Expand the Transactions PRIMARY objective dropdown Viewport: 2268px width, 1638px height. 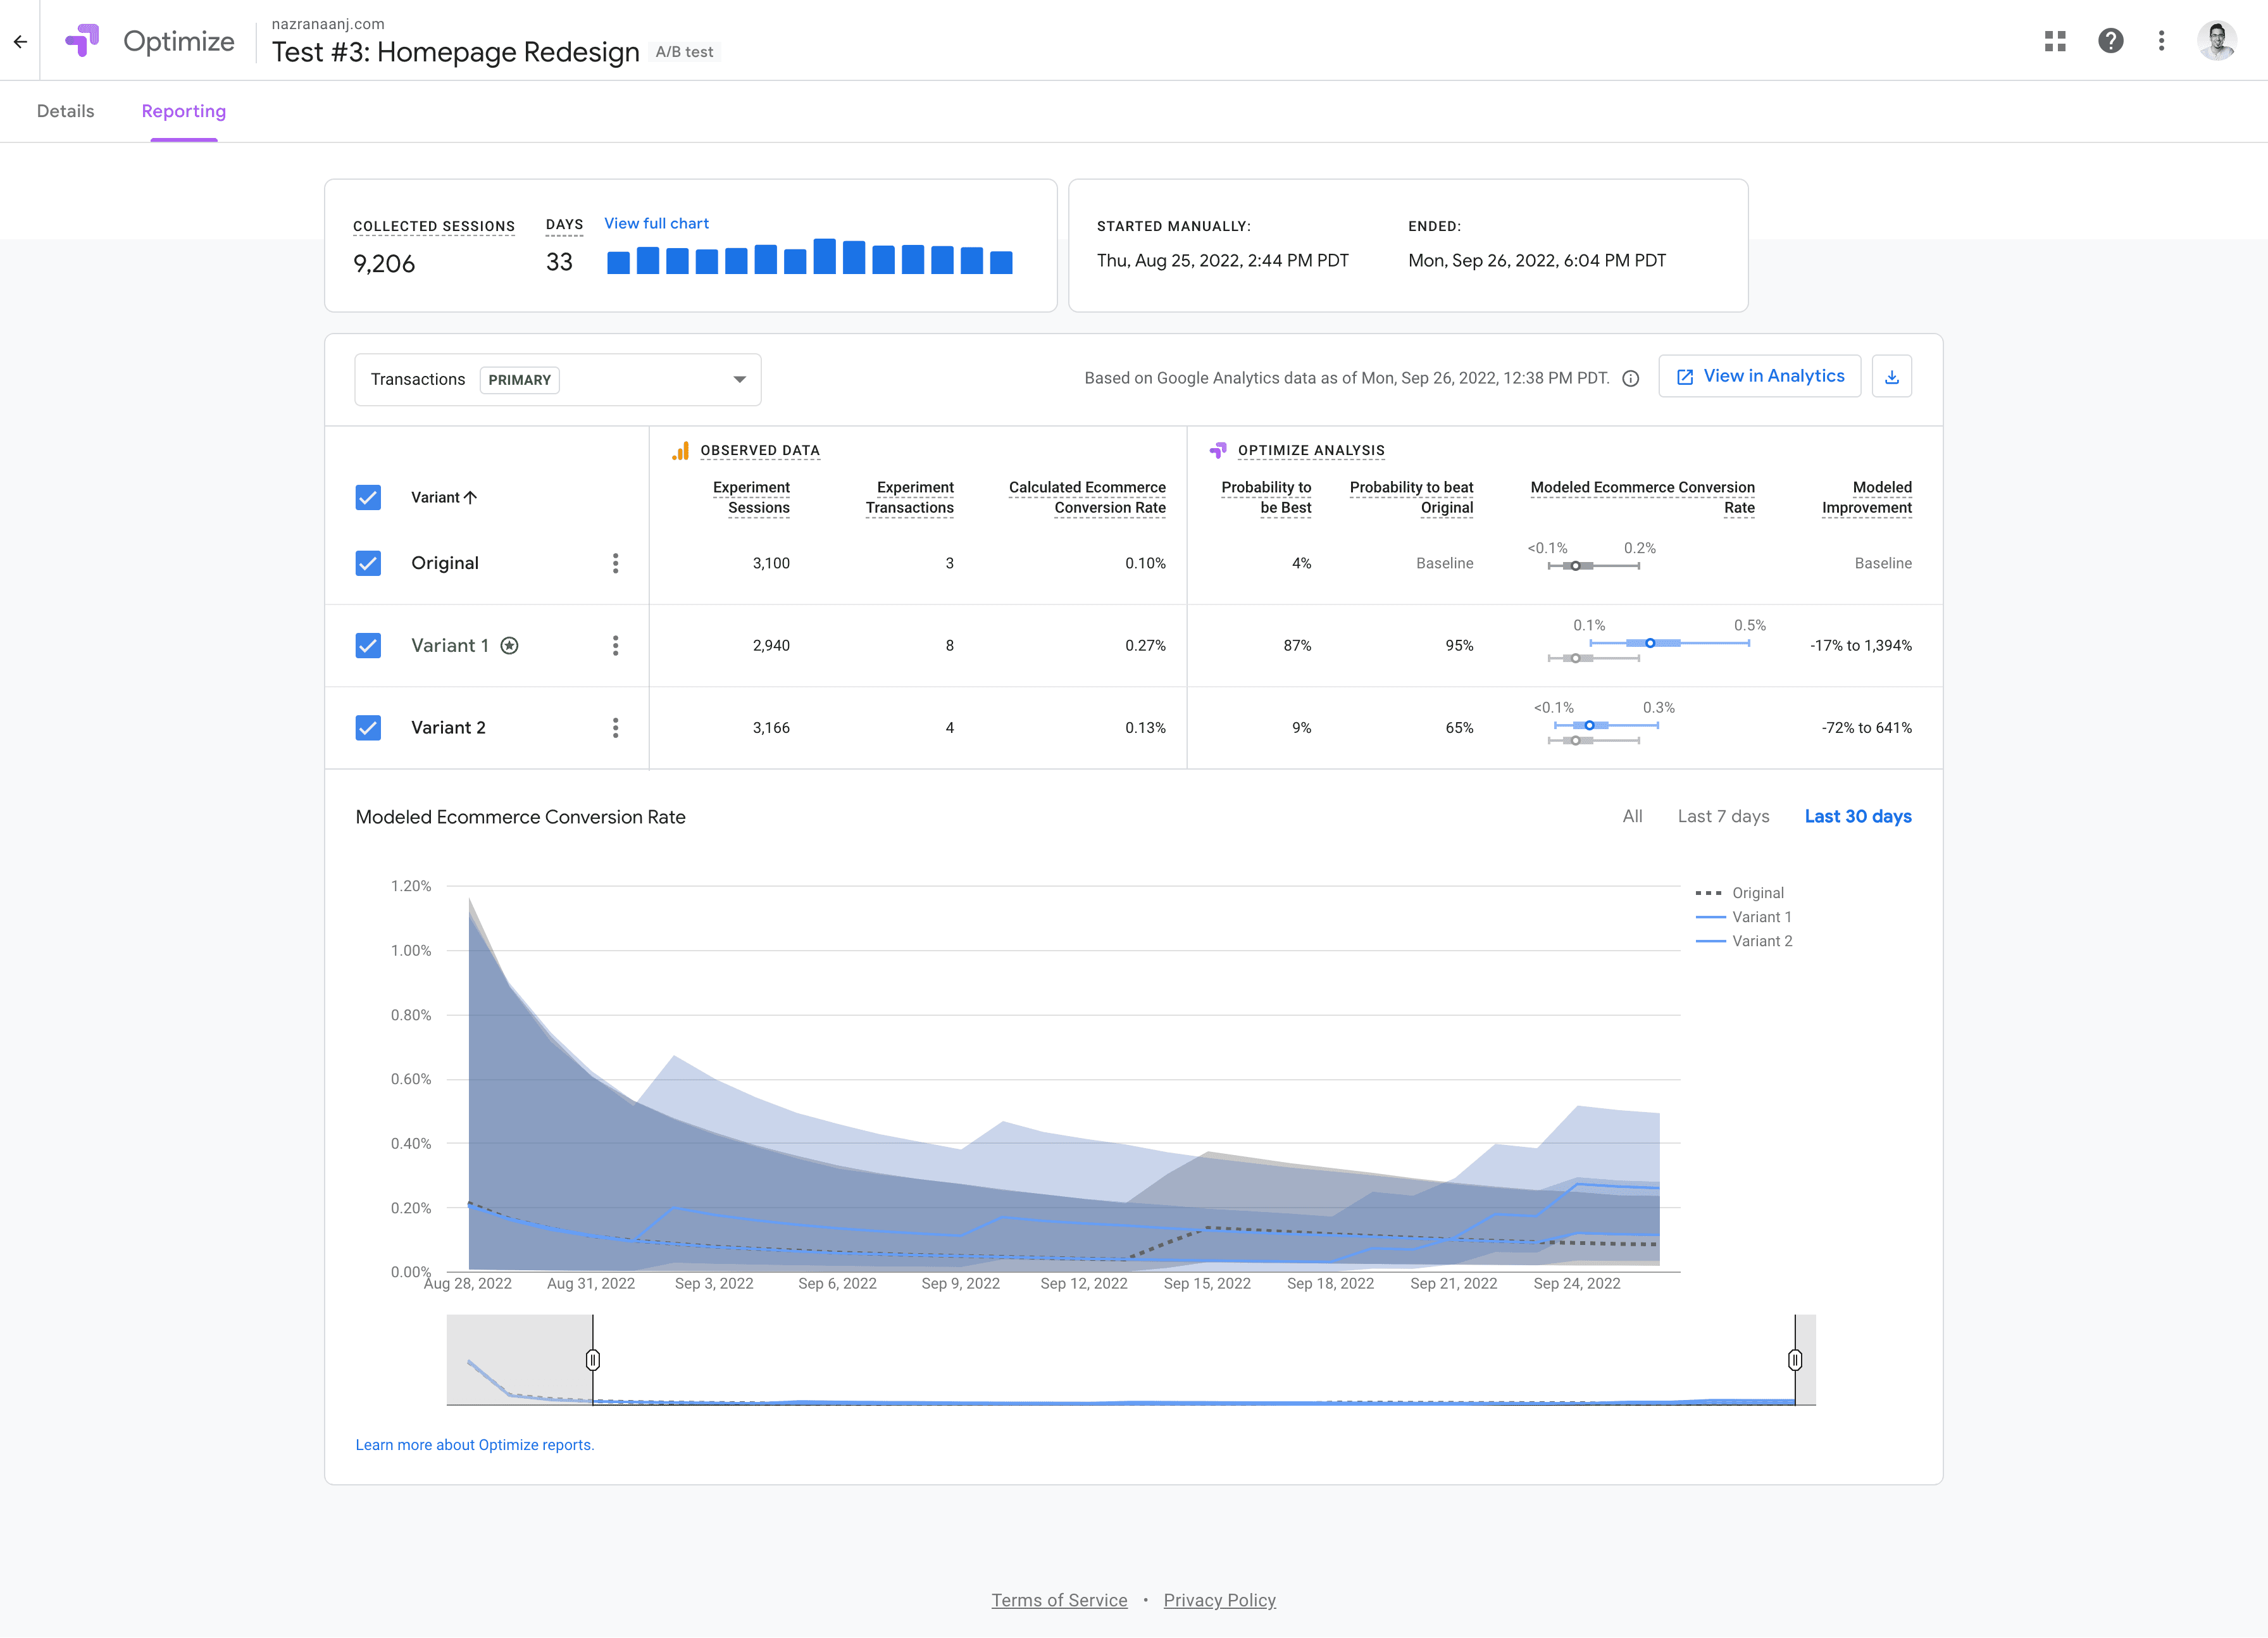pyautogui.click(x=558, y=380)
